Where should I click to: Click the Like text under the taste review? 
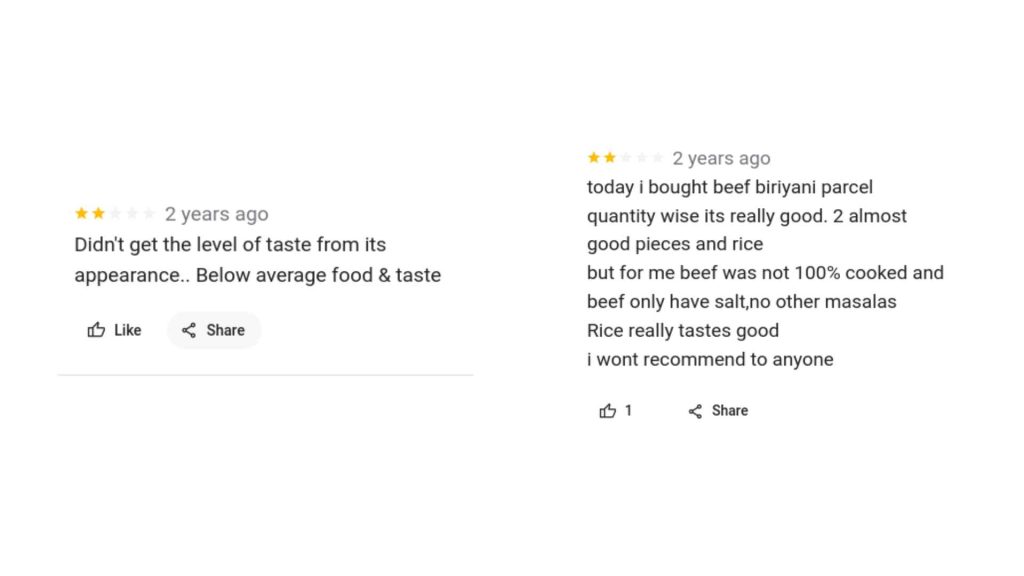point(127,330)
